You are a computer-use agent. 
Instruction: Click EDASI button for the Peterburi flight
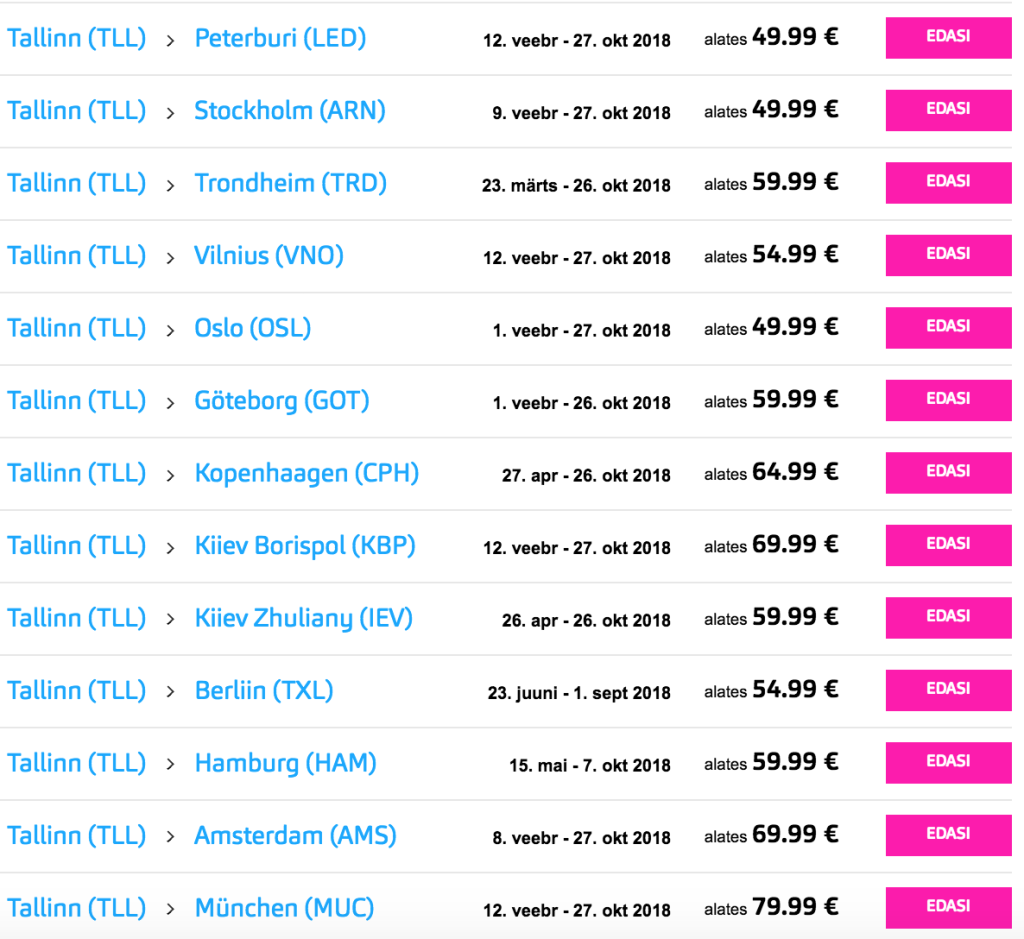click(x=948, y=38)
